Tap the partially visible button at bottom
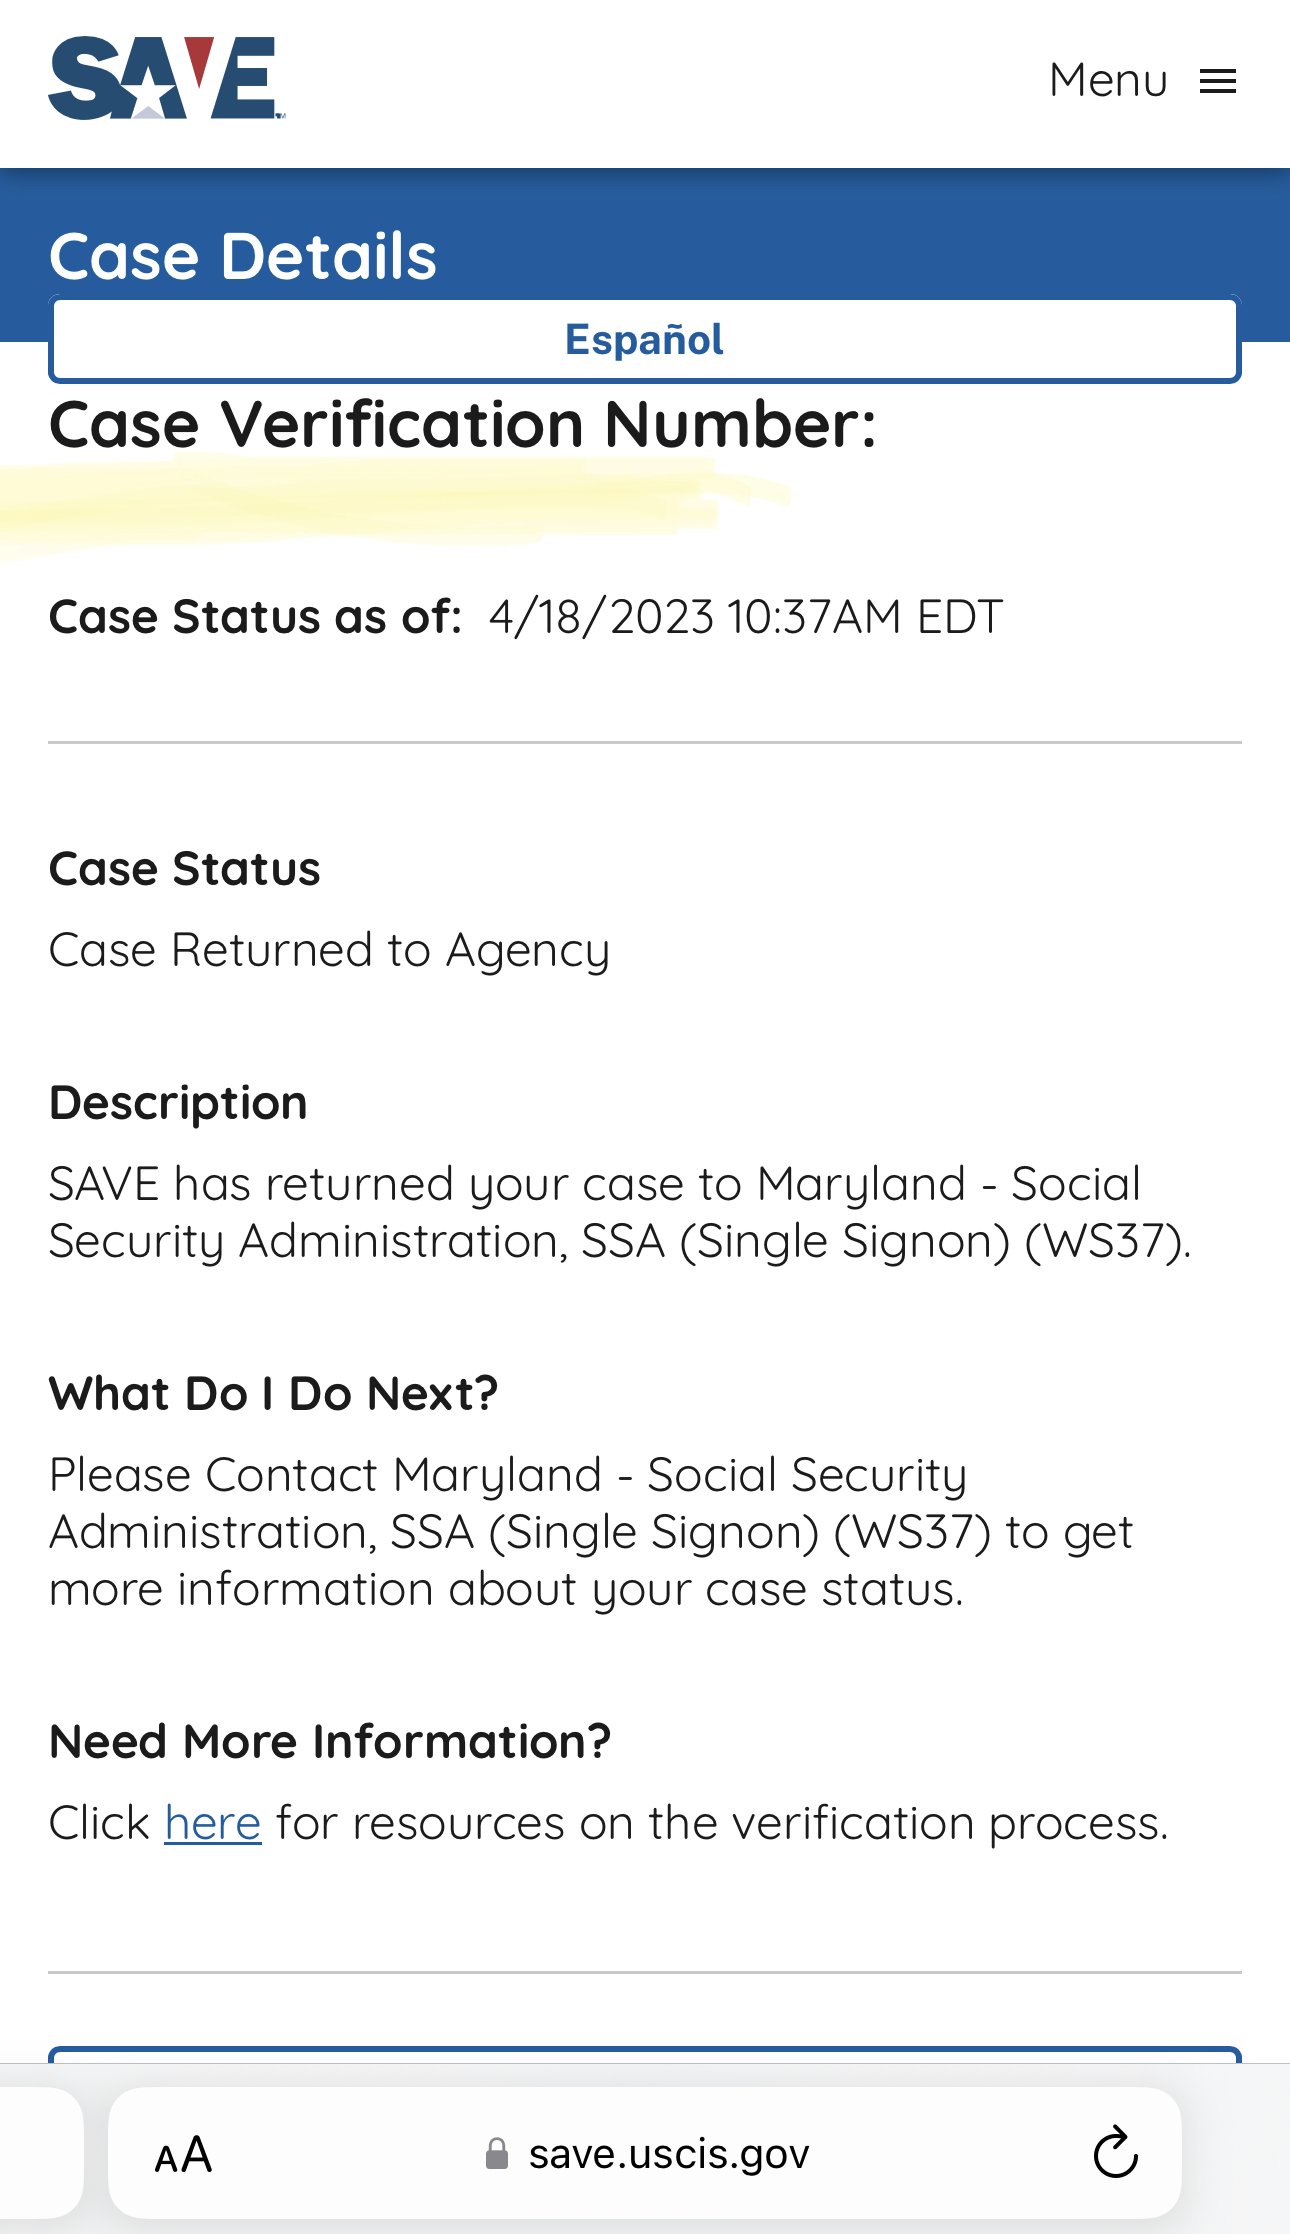1290x2234 pixels. pyautogui.click(x=645, y=2055)
